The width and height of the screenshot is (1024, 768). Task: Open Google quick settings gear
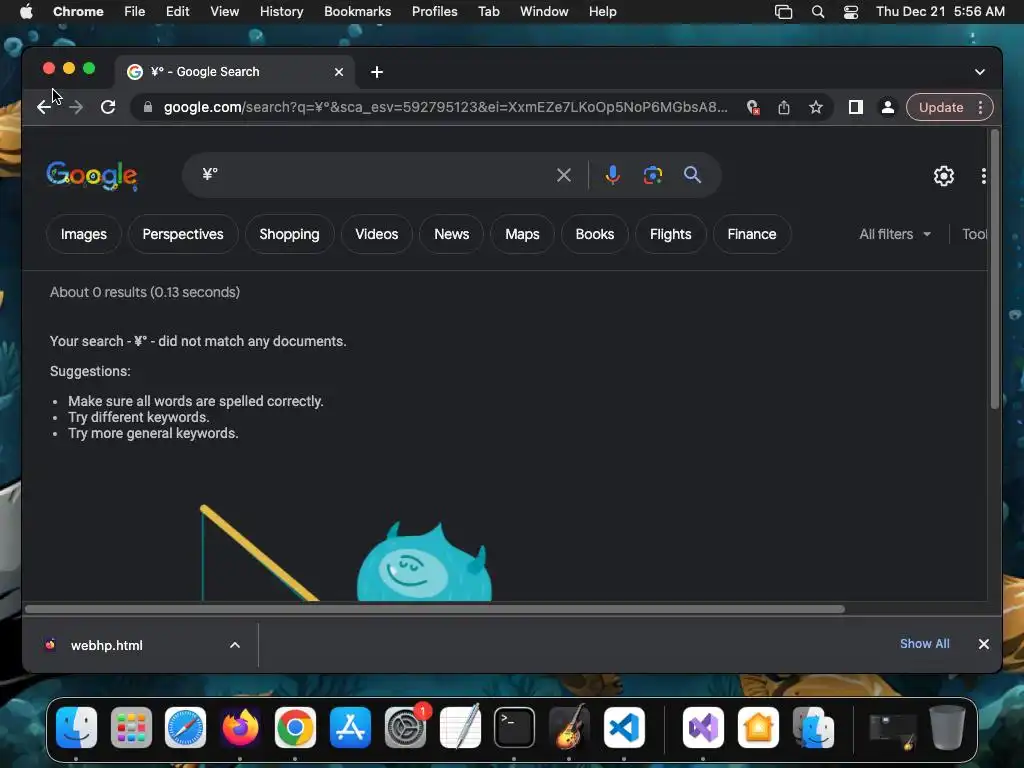pyautogui.click(x=944, y=176)
